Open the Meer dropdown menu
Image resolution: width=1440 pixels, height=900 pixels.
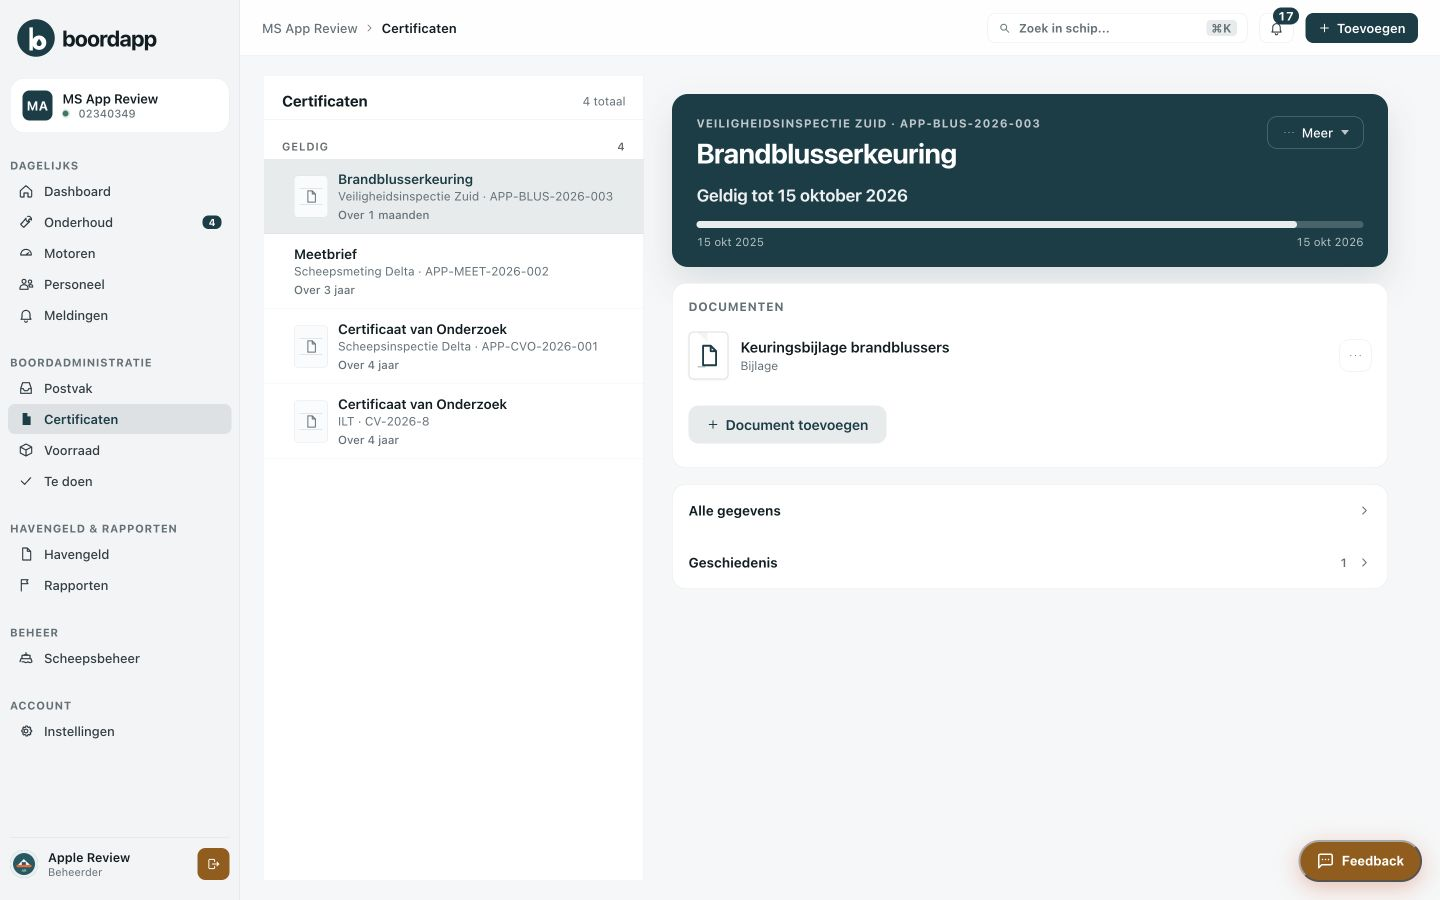[x=1315, y=133]
